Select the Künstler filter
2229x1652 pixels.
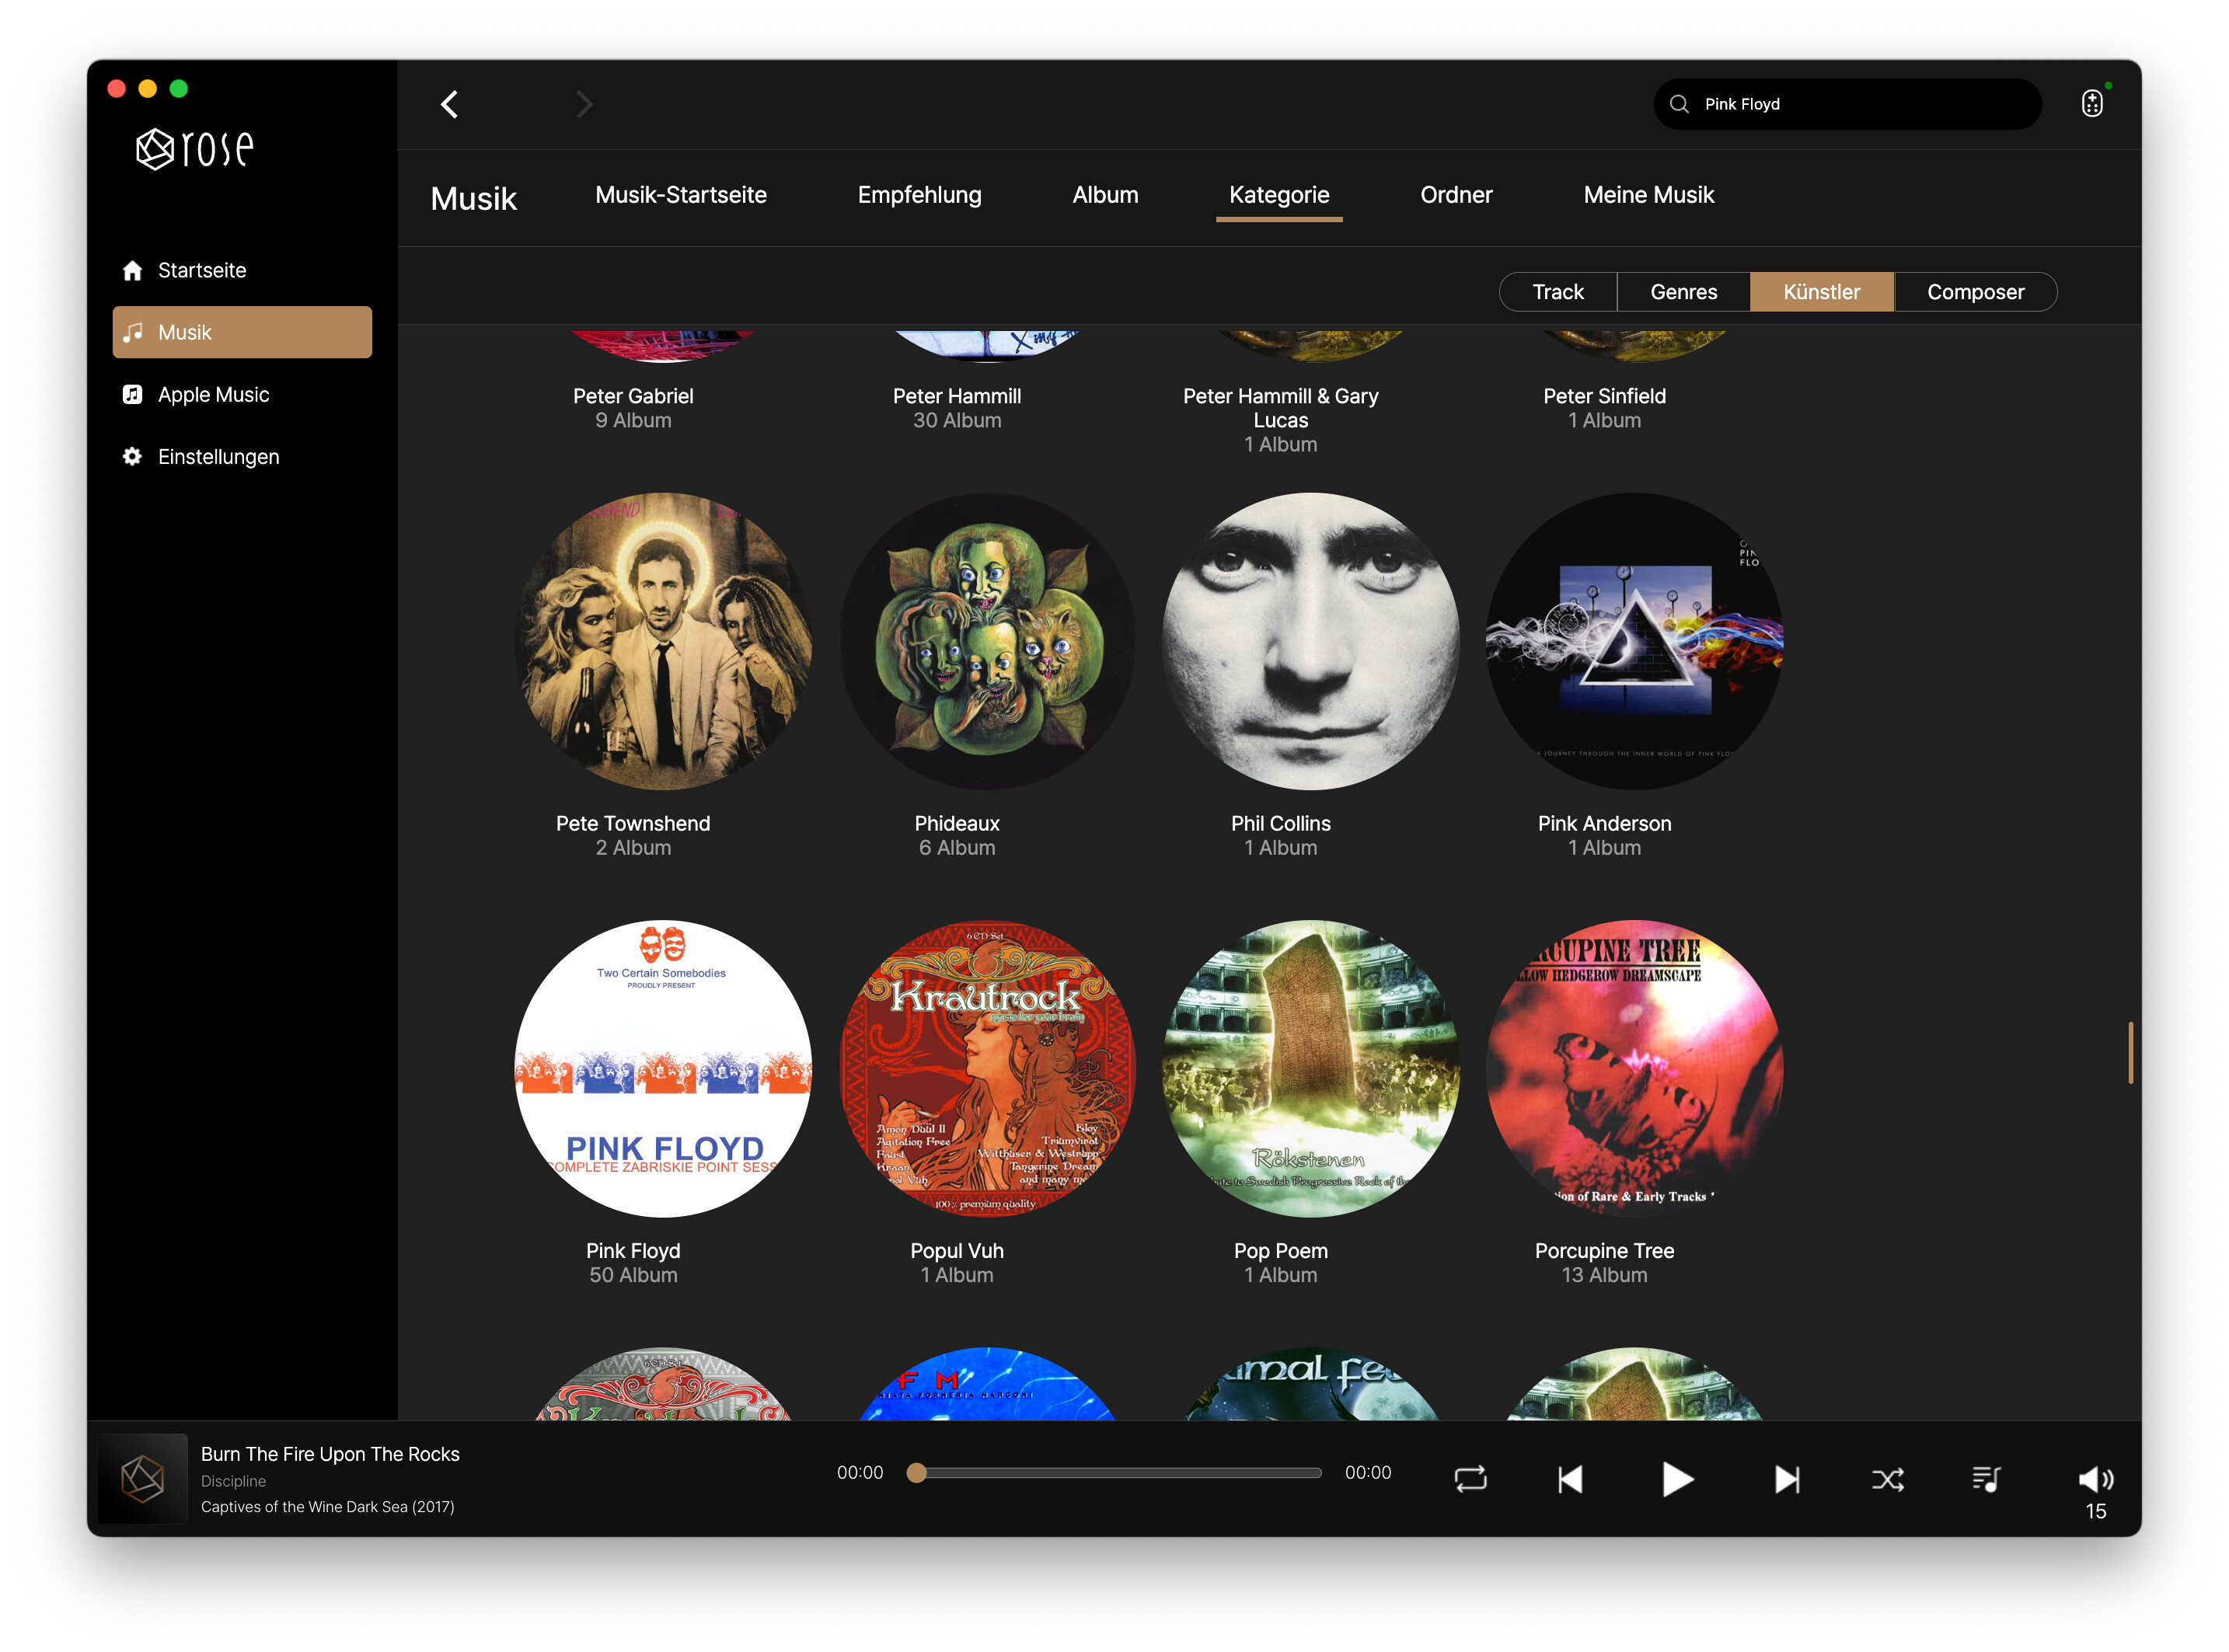point(1821,292)
